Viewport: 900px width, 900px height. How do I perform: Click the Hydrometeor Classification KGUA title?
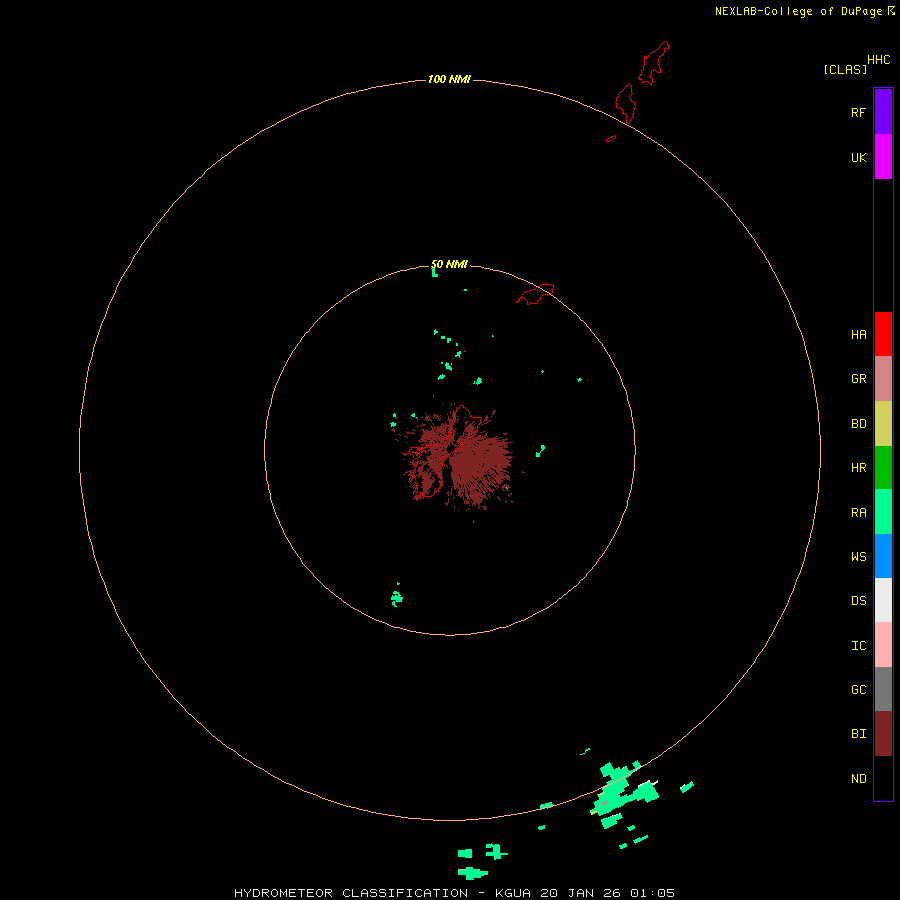454,893
